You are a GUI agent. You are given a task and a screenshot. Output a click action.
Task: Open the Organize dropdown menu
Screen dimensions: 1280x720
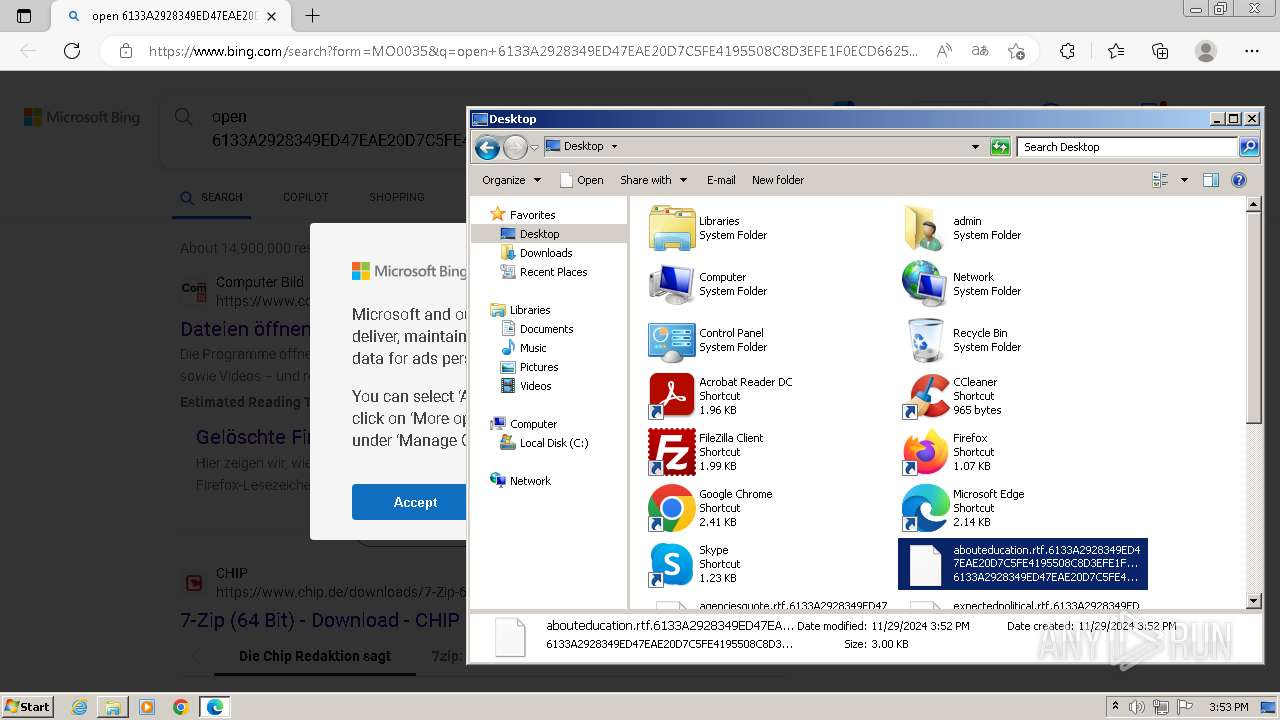[x=511, y=180]
